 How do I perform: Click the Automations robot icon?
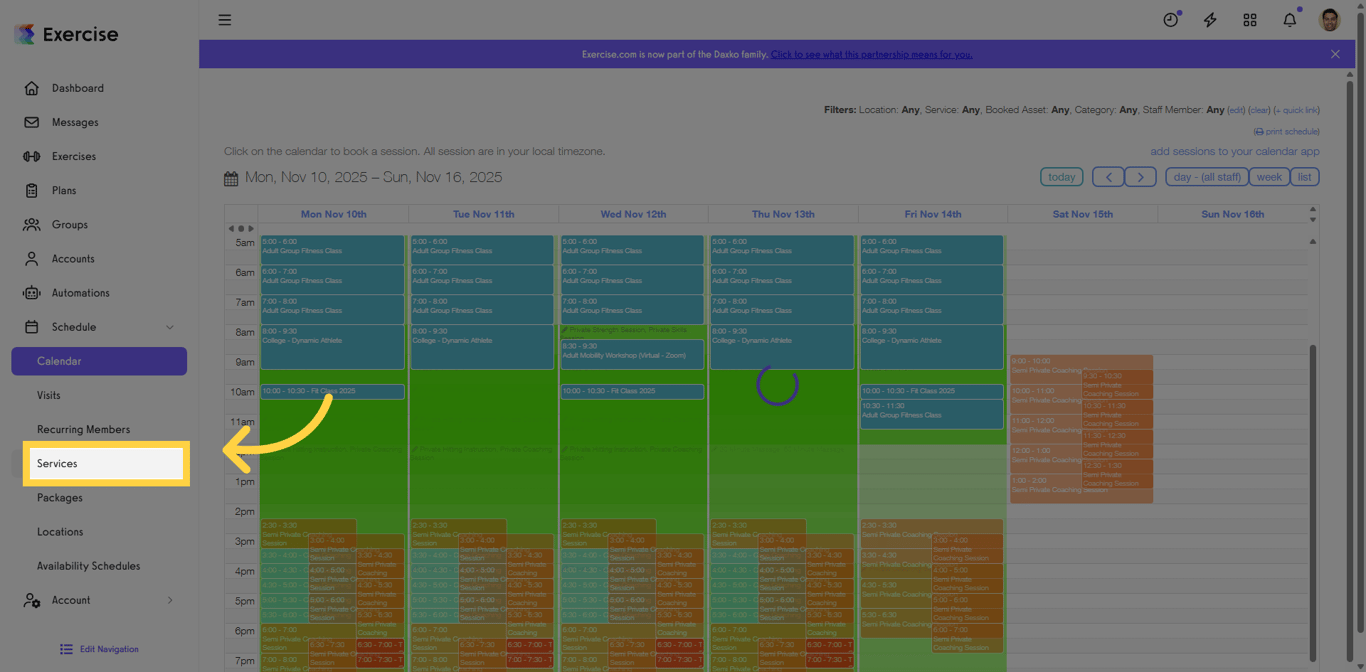coord(33,292)
